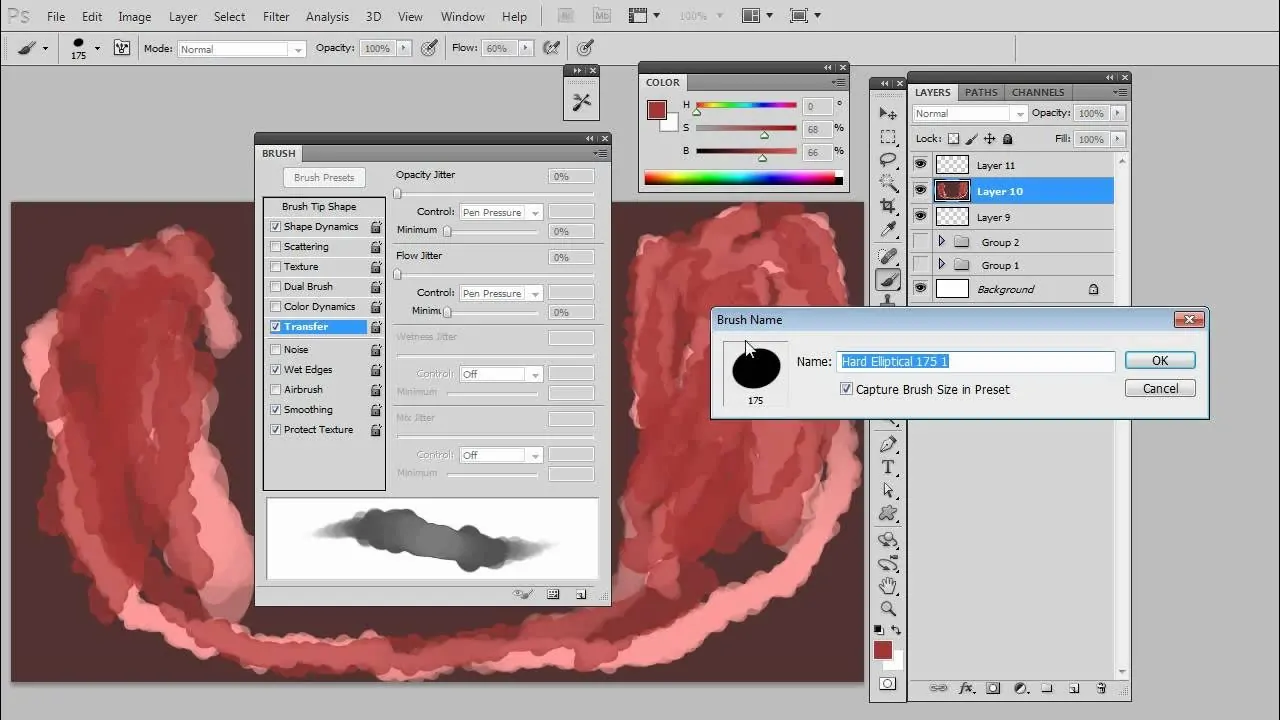Select the Crop tool
Screen dimensions: 1280x720
[x=888, y=206]
